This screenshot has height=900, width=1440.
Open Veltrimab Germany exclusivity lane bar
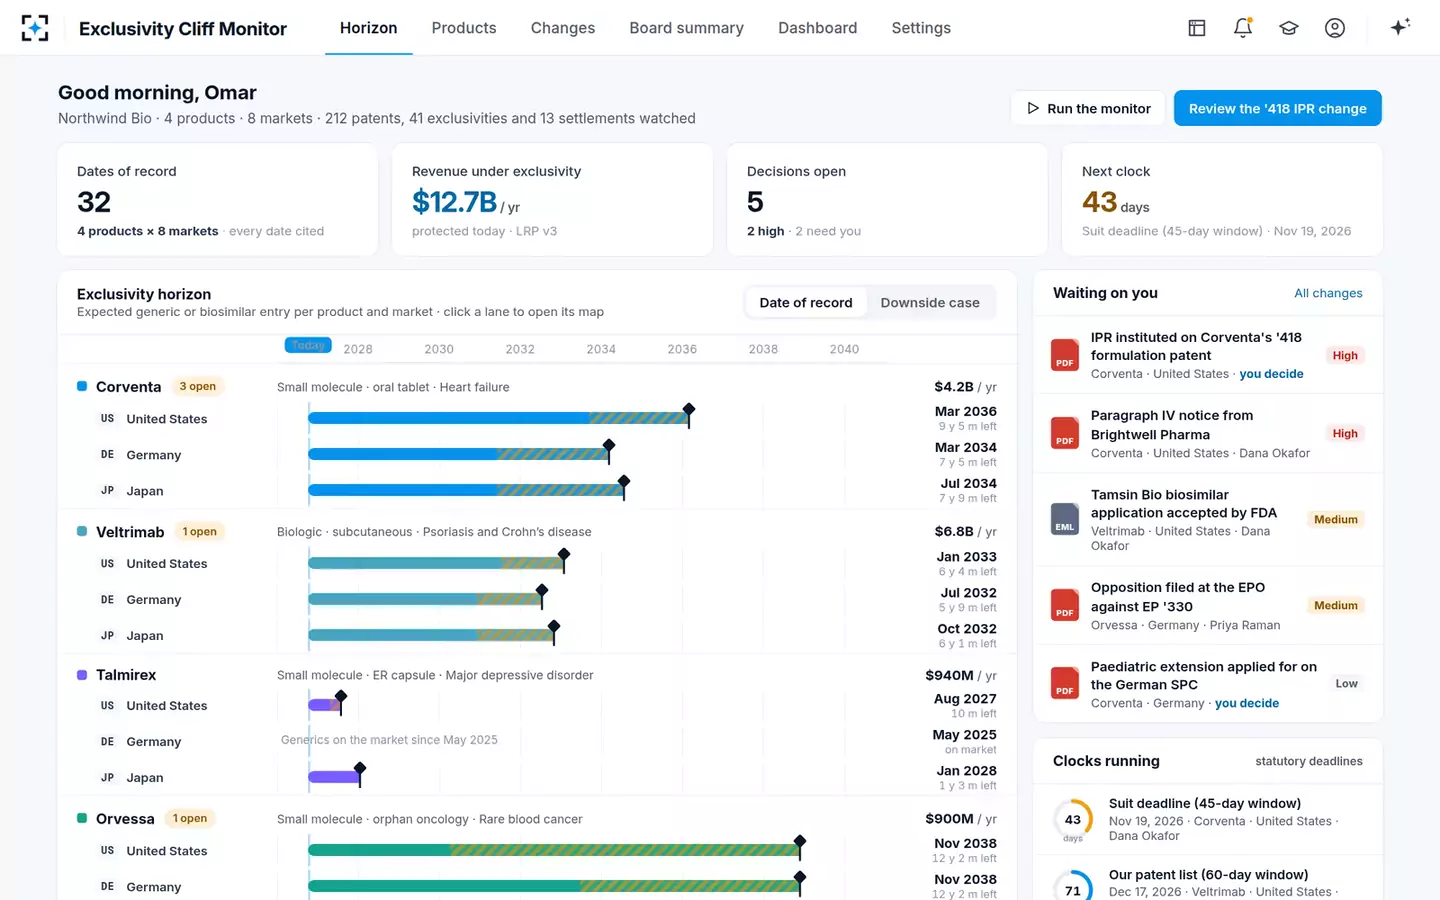(426, 599)
